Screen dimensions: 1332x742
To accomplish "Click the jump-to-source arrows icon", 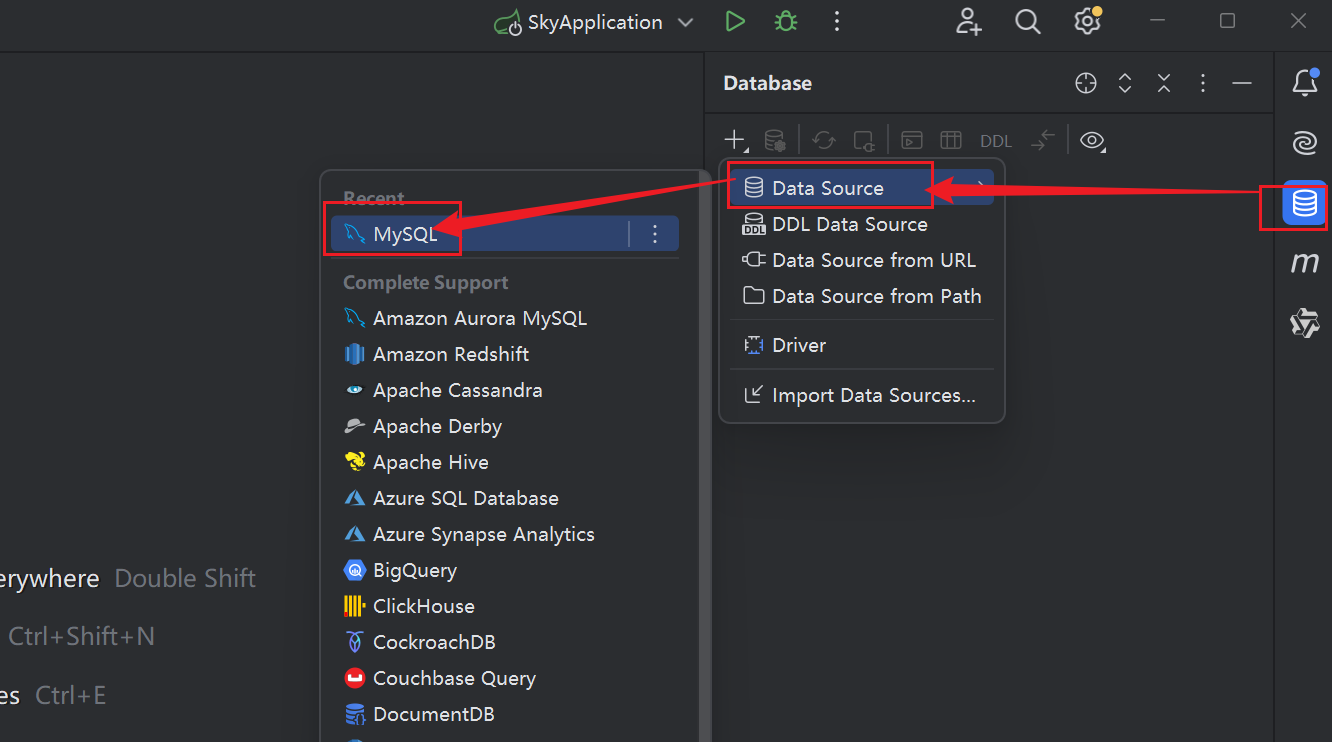I will click(x=1043, y=140).
